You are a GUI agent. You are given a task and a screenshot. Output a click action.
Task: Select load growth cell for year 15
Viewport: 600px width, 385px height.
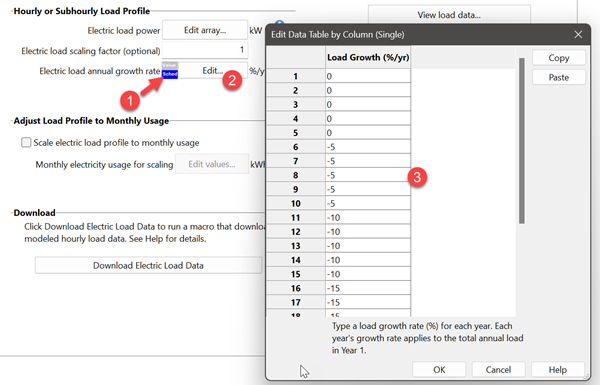pyautogui.click(x=368, y=274)
